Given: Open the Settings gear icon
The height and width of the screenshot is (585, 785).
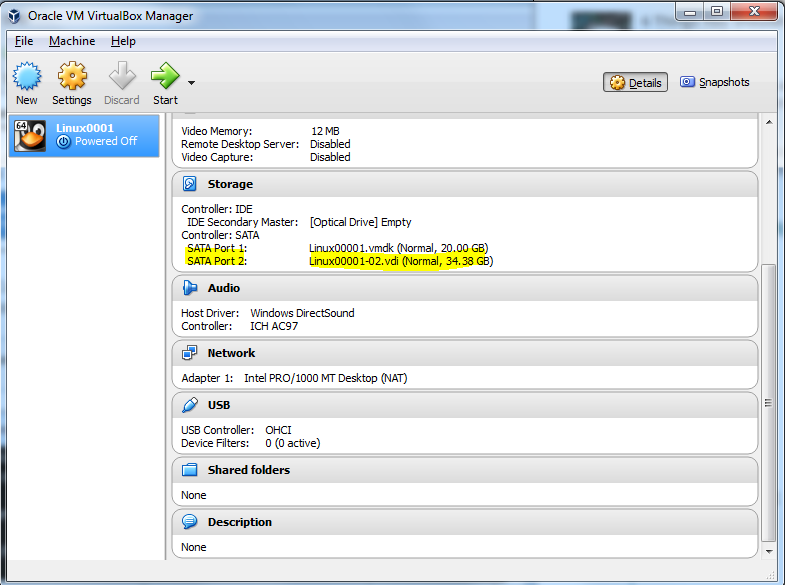Looking at the screenshot, I should coord(72,76).
